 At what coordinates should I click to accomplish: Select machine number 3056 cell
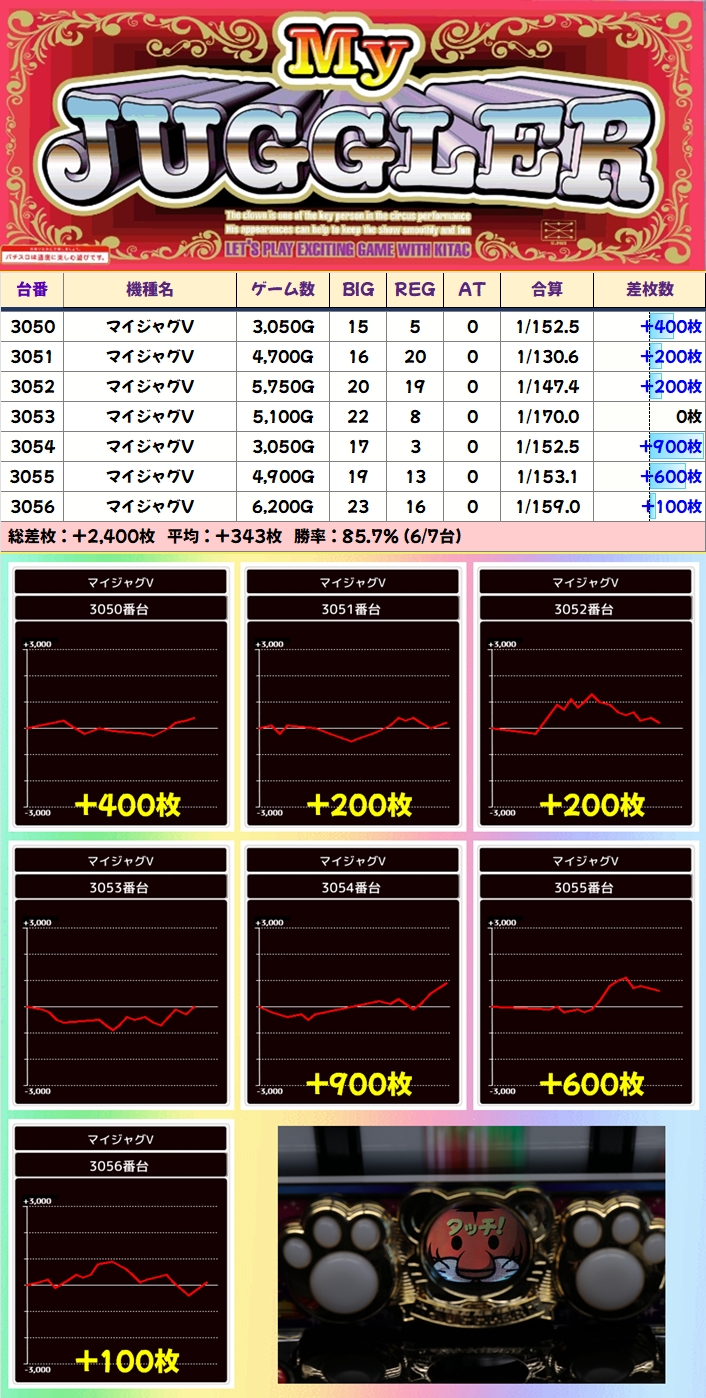point(32,507)
